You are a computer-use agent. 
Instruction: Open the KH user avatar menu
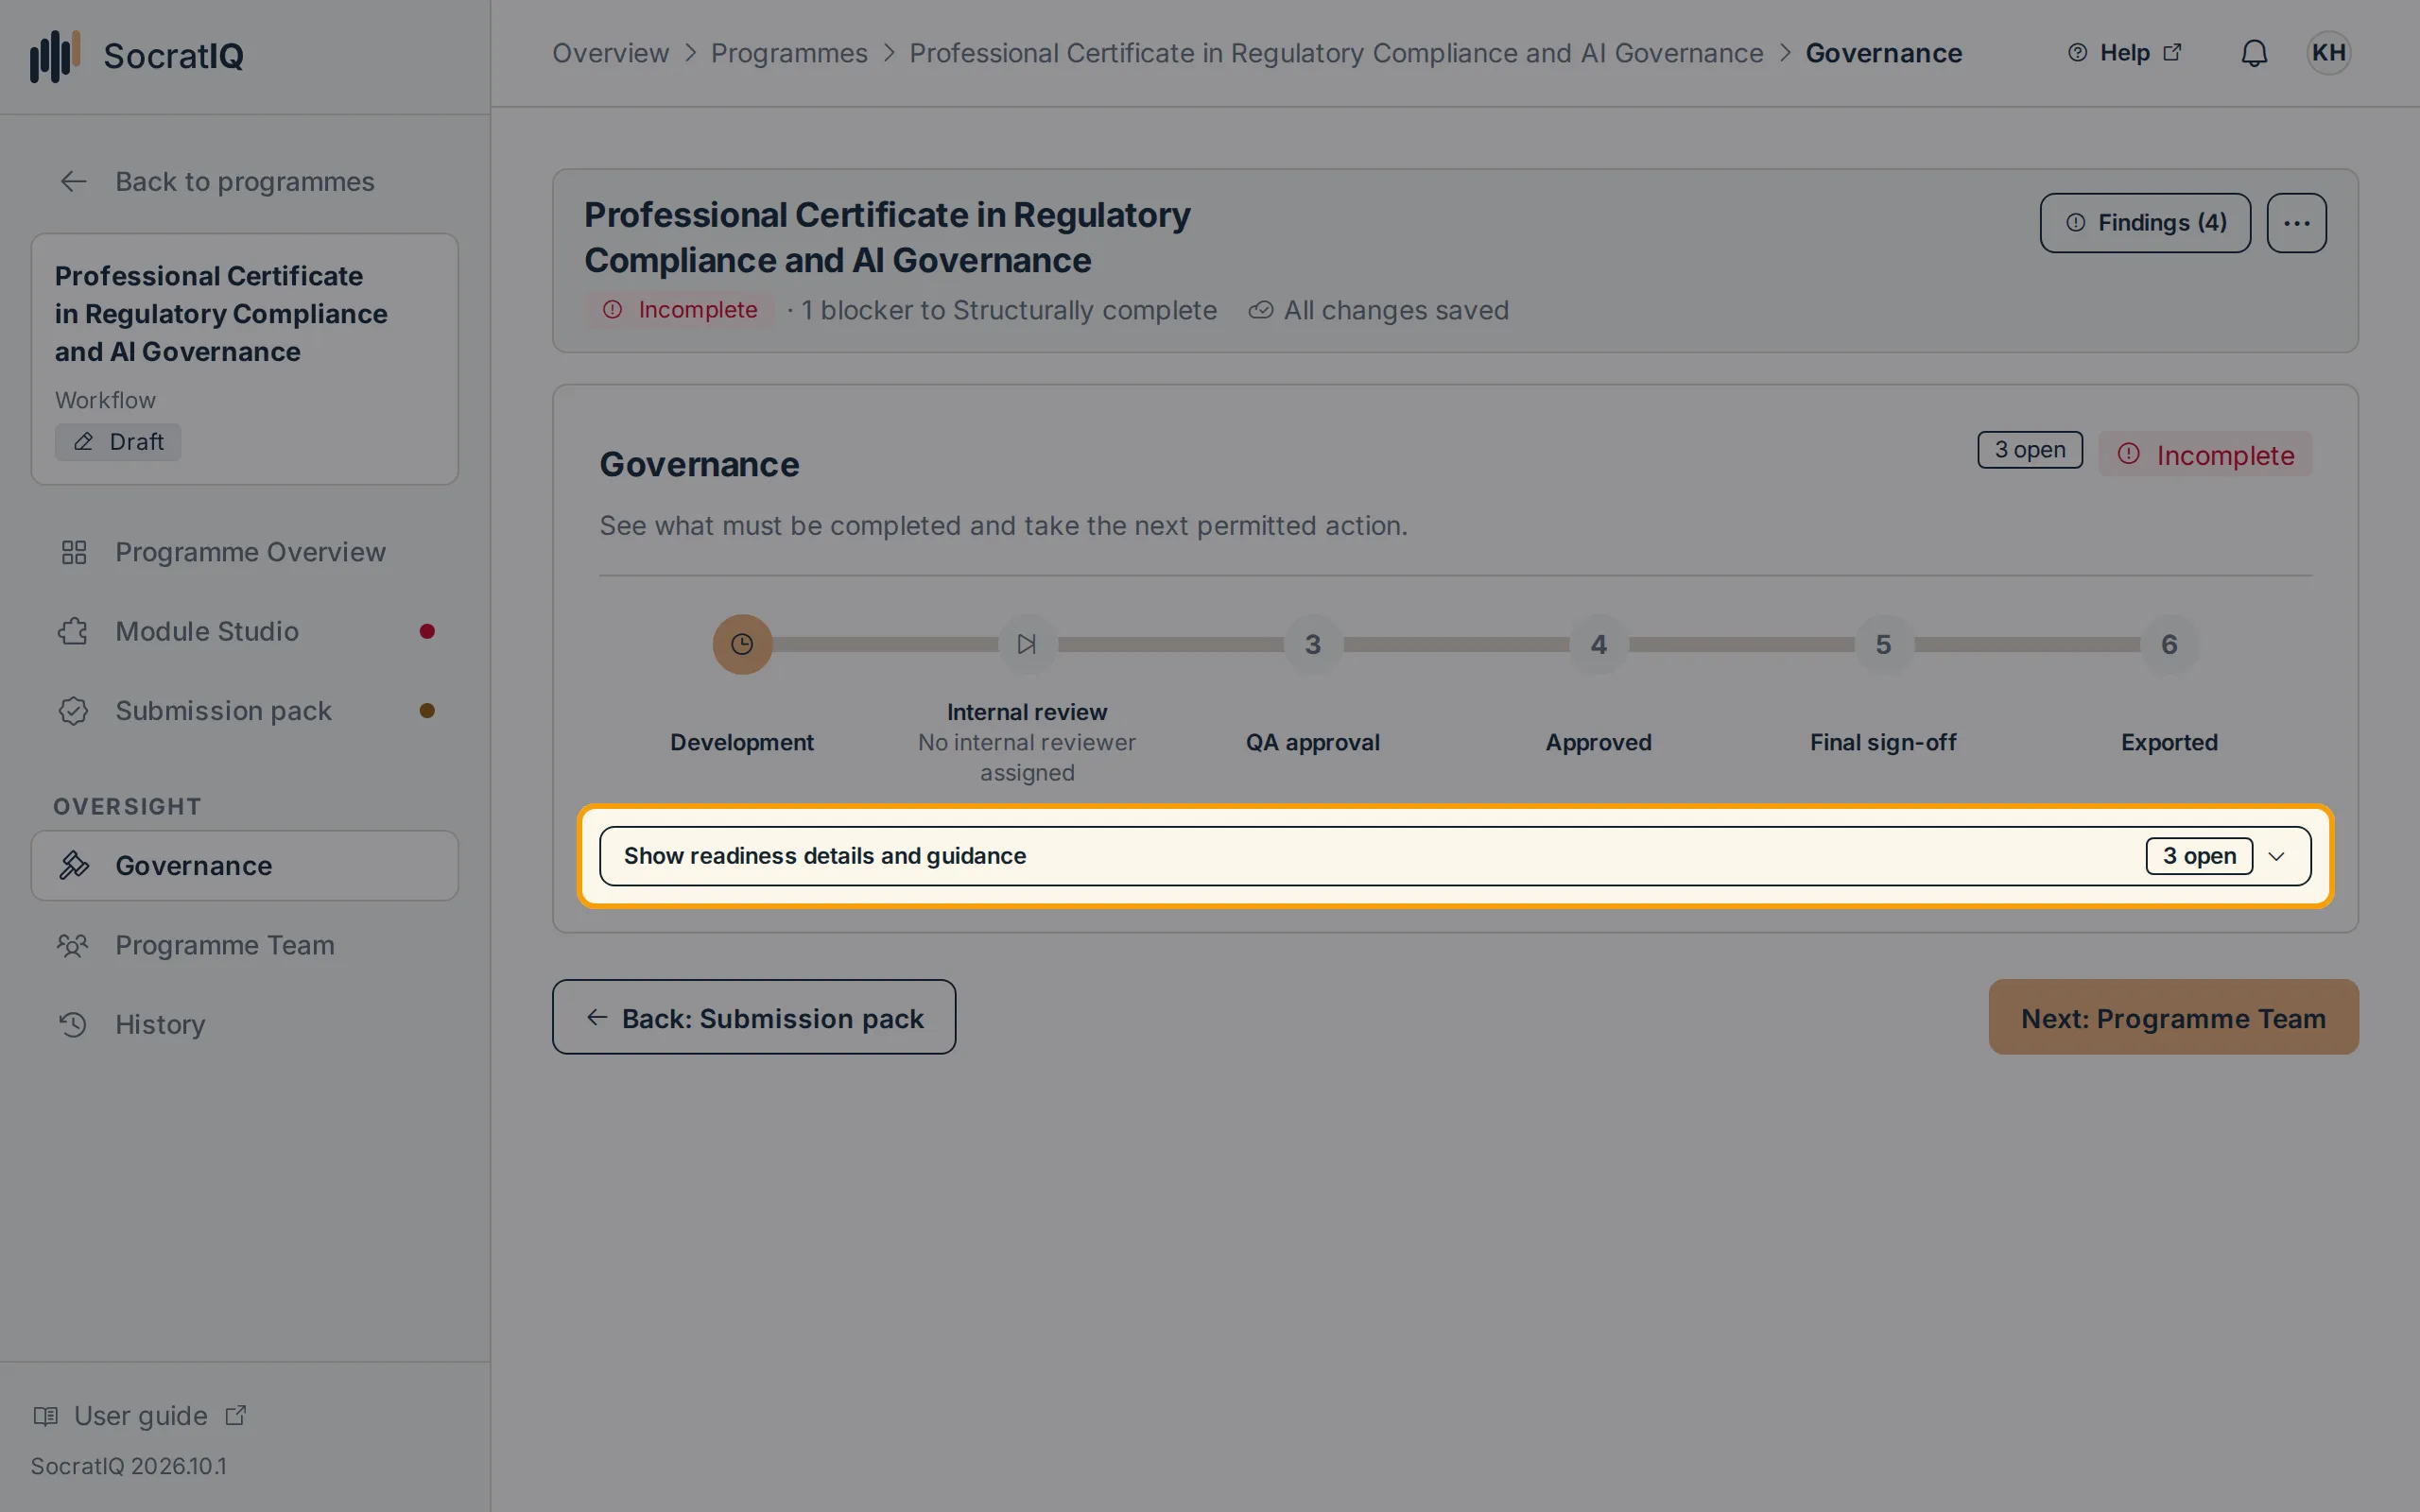click(x=2328, y=53)
